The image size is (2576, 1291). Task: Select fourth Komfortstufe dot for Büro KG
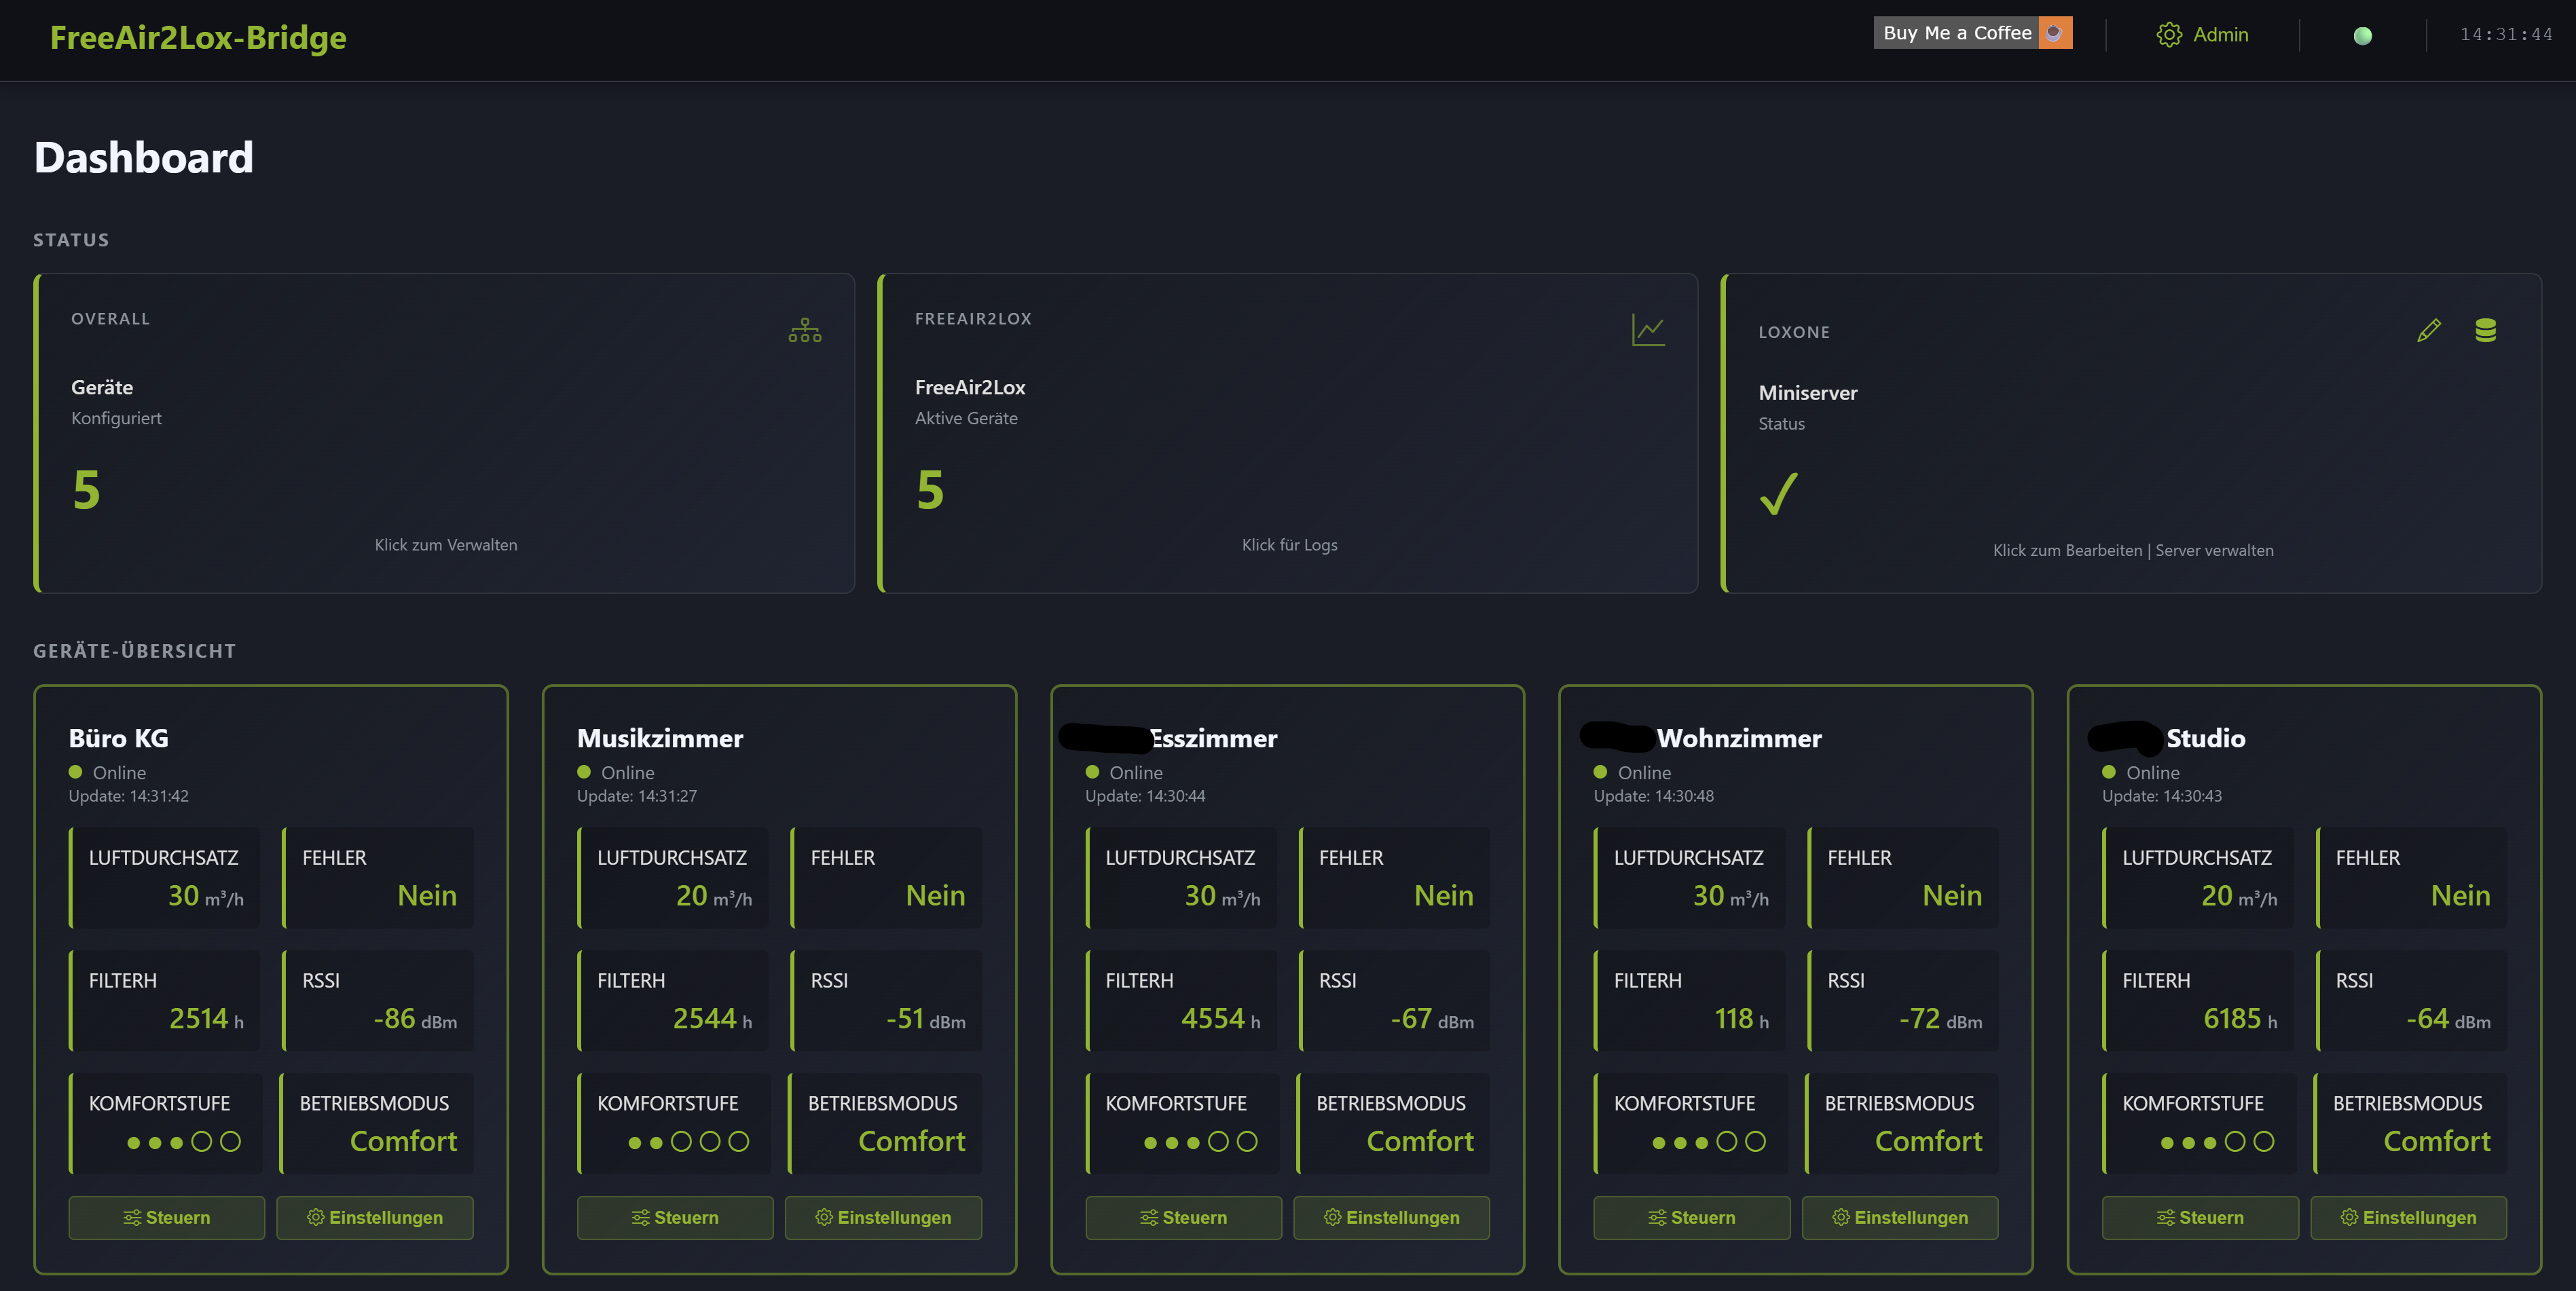pos(202,1142)
